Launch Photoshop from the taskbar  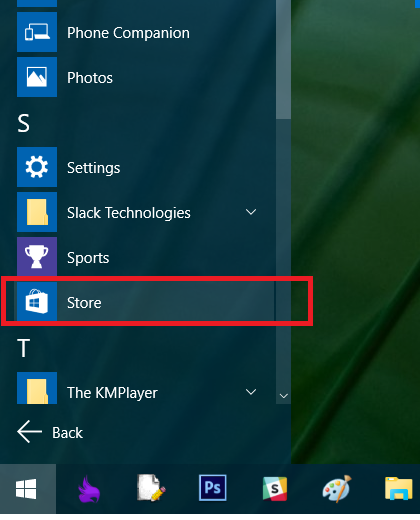coord(213,488)
